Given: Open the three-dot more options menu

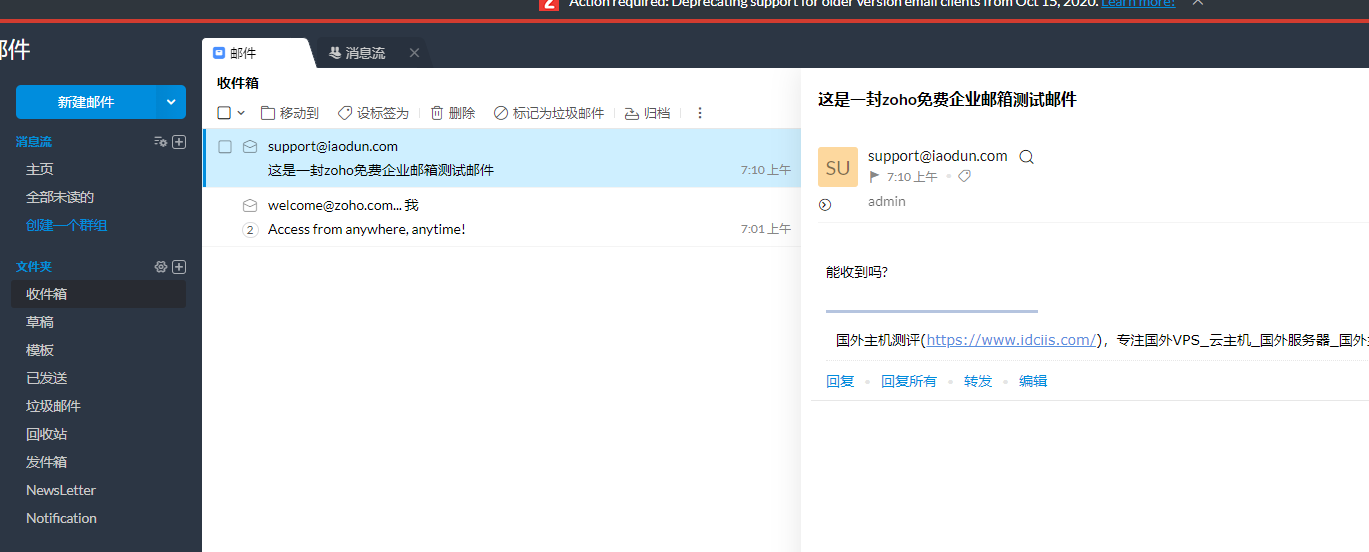Looking at the screenshot, I should click(x=700, y=113).
